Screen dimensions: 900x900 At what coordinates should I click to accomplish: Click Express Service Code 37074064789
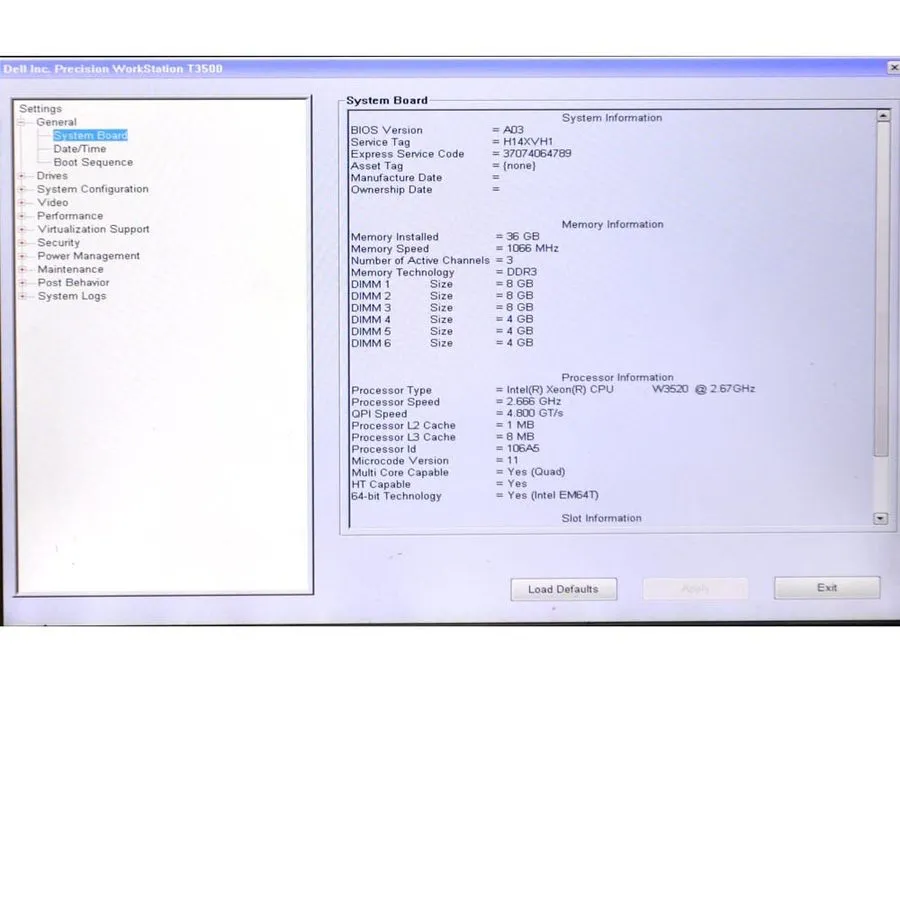[x=537, y=153]
